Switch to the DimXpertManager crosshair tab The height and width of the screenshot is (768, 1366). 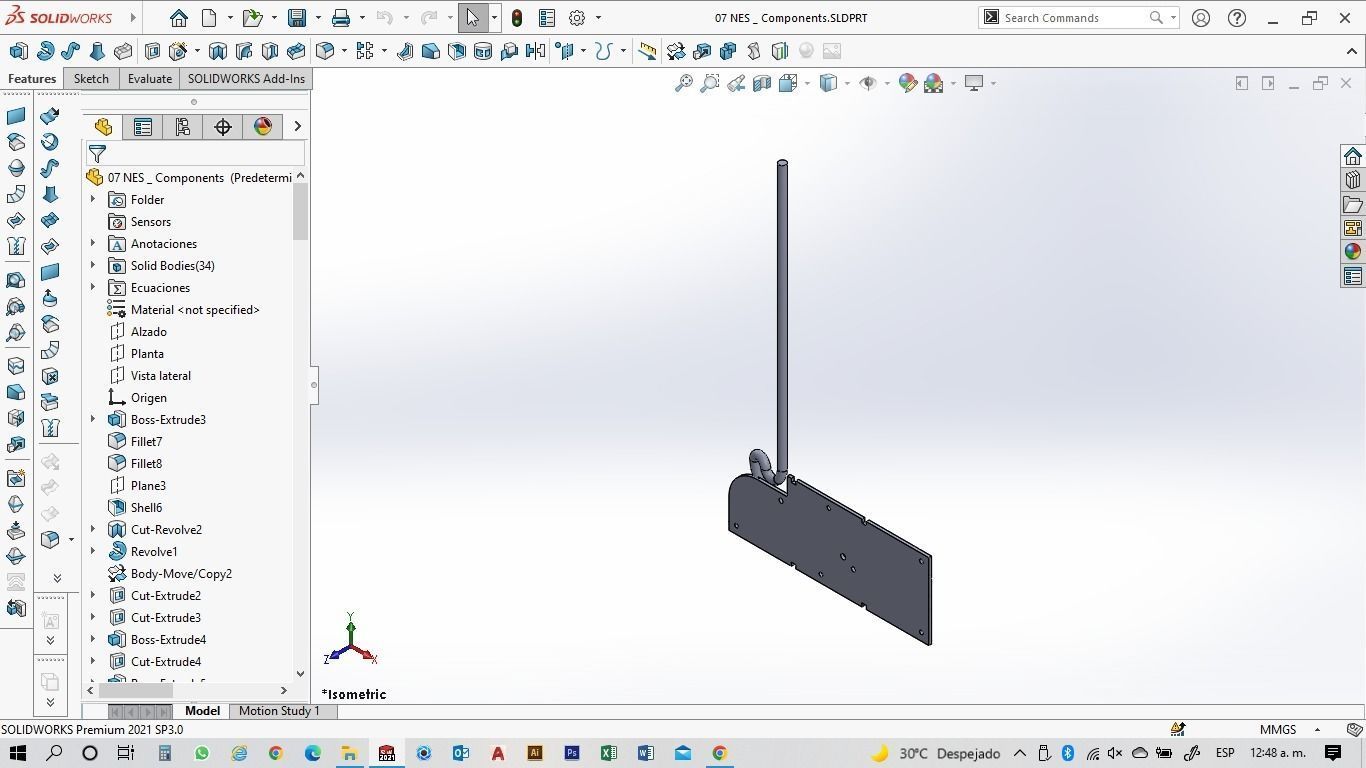[223, 127]
